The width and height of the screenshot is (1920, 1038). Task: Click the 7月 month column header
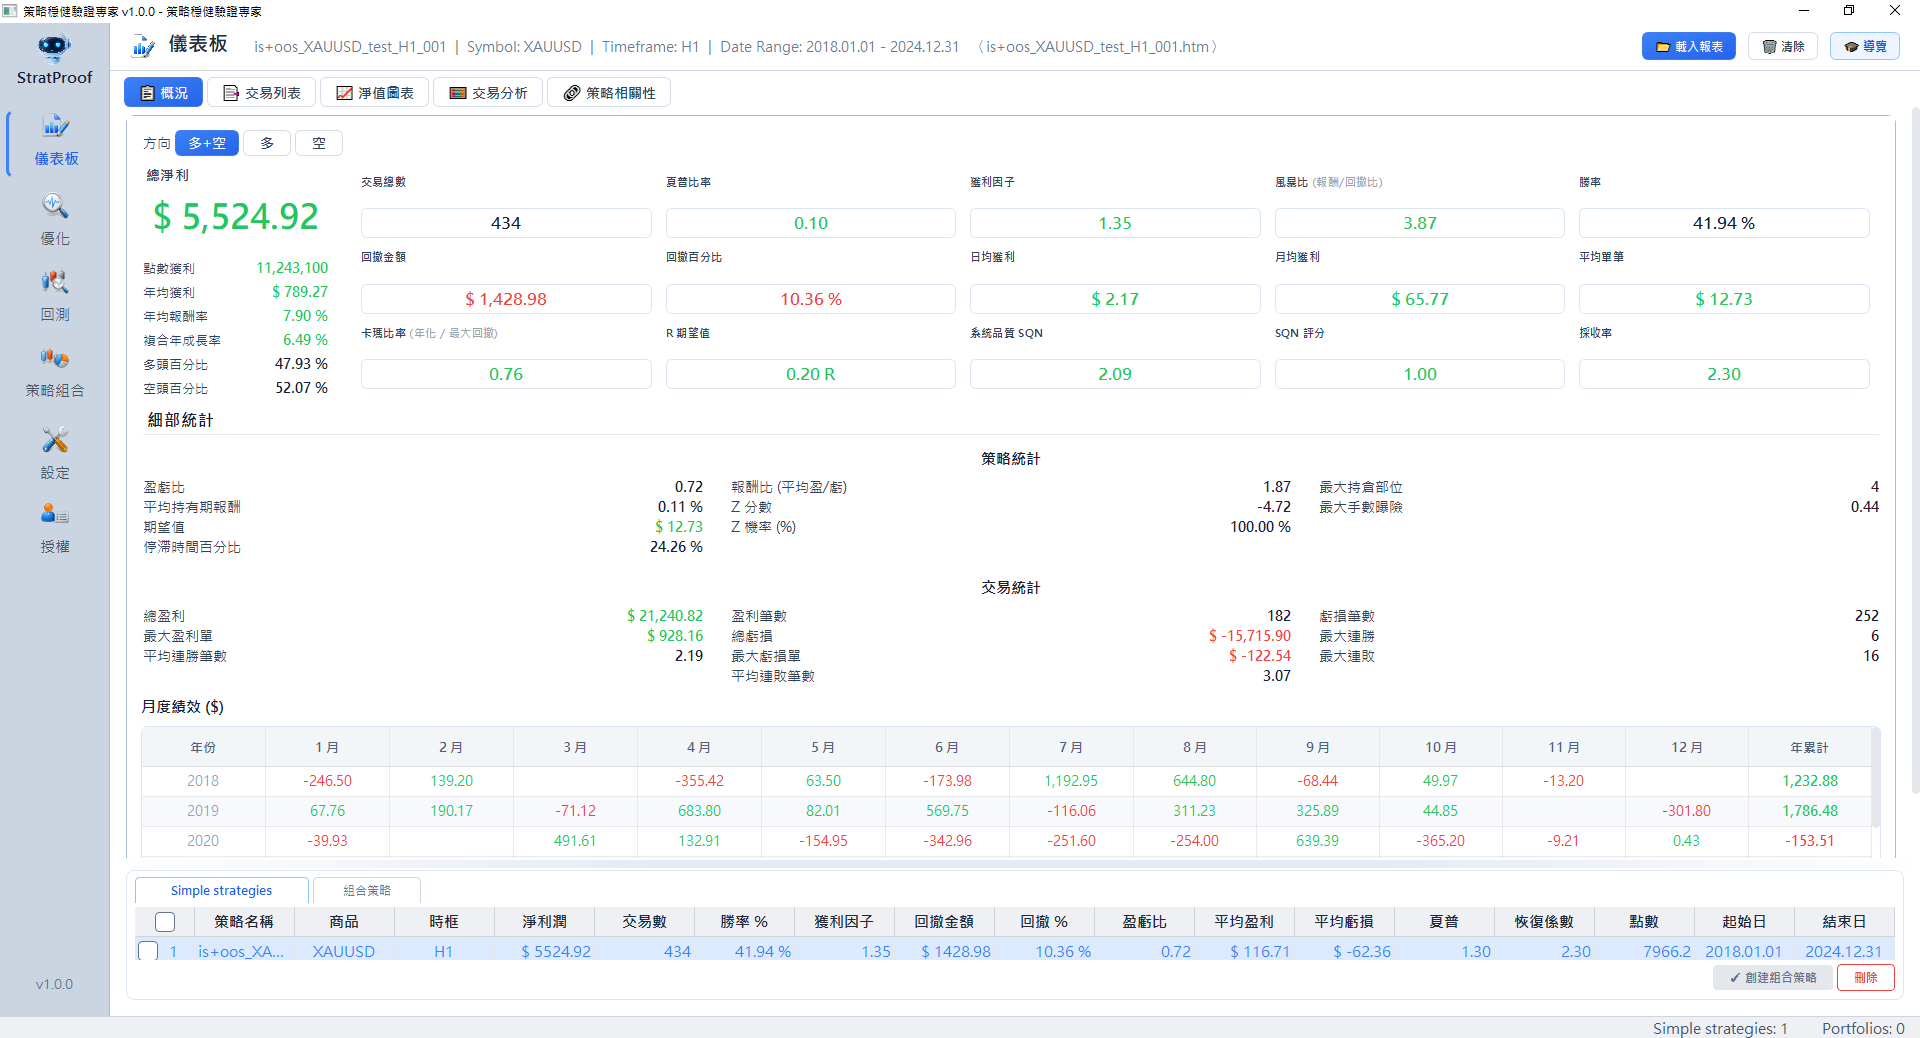click(x=1071, y=747)
